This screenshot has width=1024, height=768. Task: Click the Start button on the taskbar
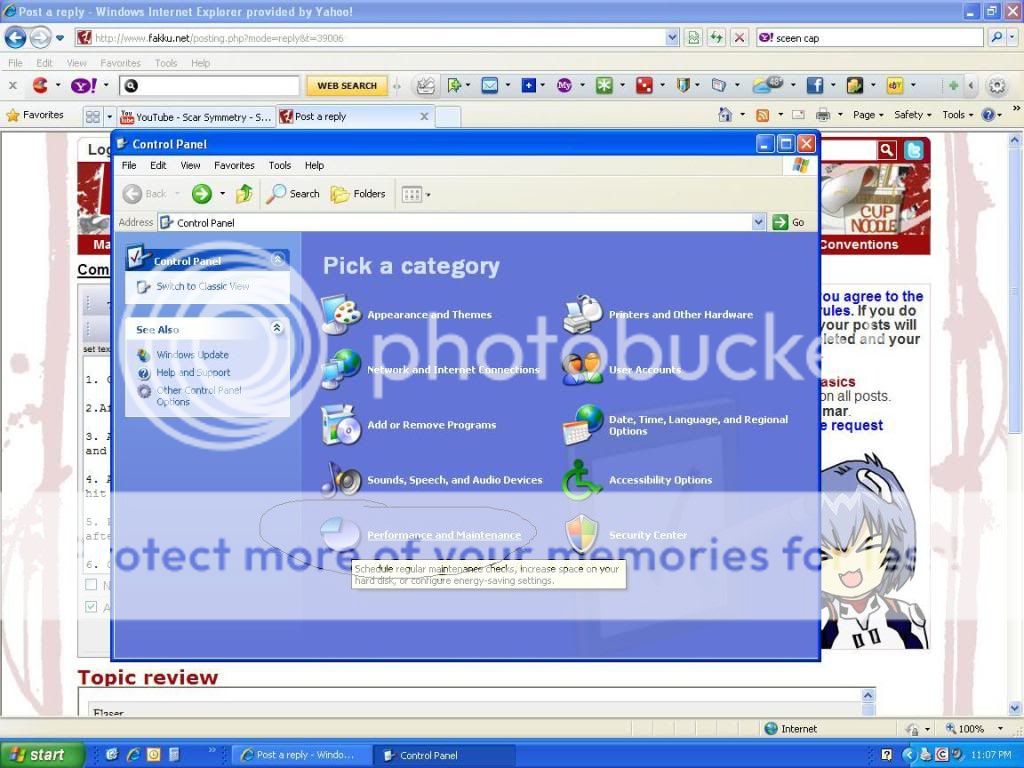(x=37, y=755)
